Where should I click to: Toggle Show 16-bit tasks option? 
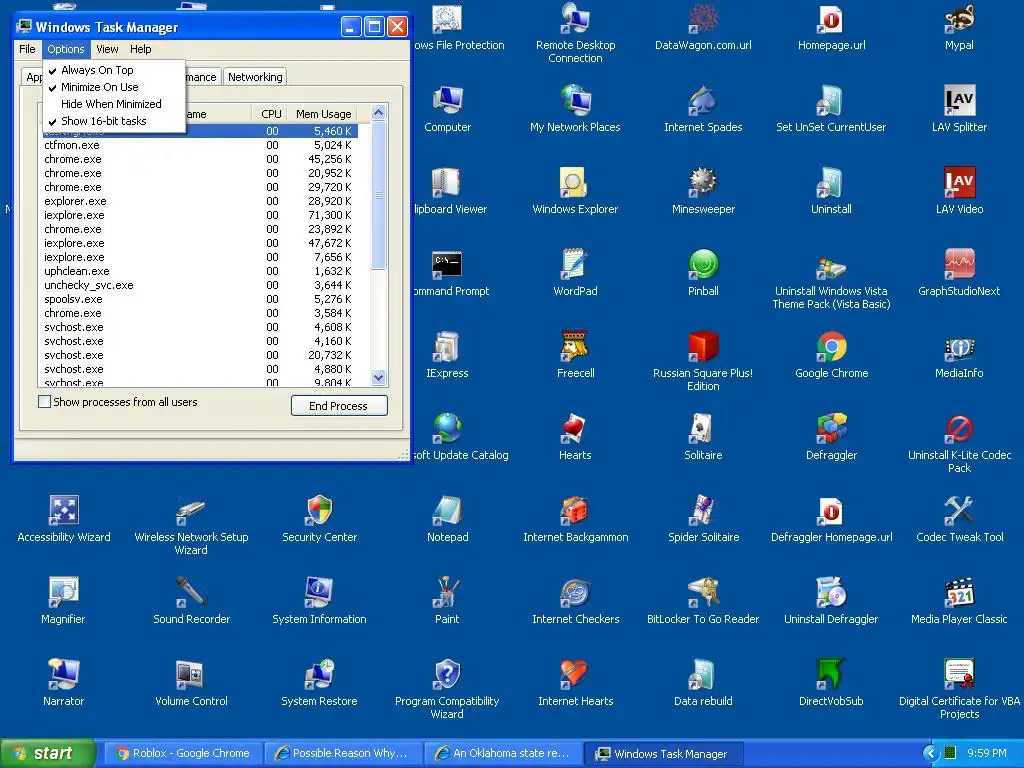[x=114, y=121]
